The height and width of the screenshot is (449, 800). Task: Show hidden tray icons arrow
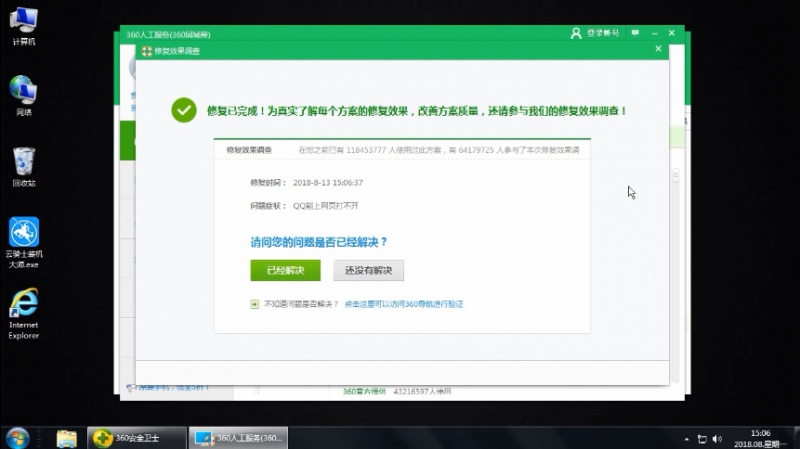687,439
